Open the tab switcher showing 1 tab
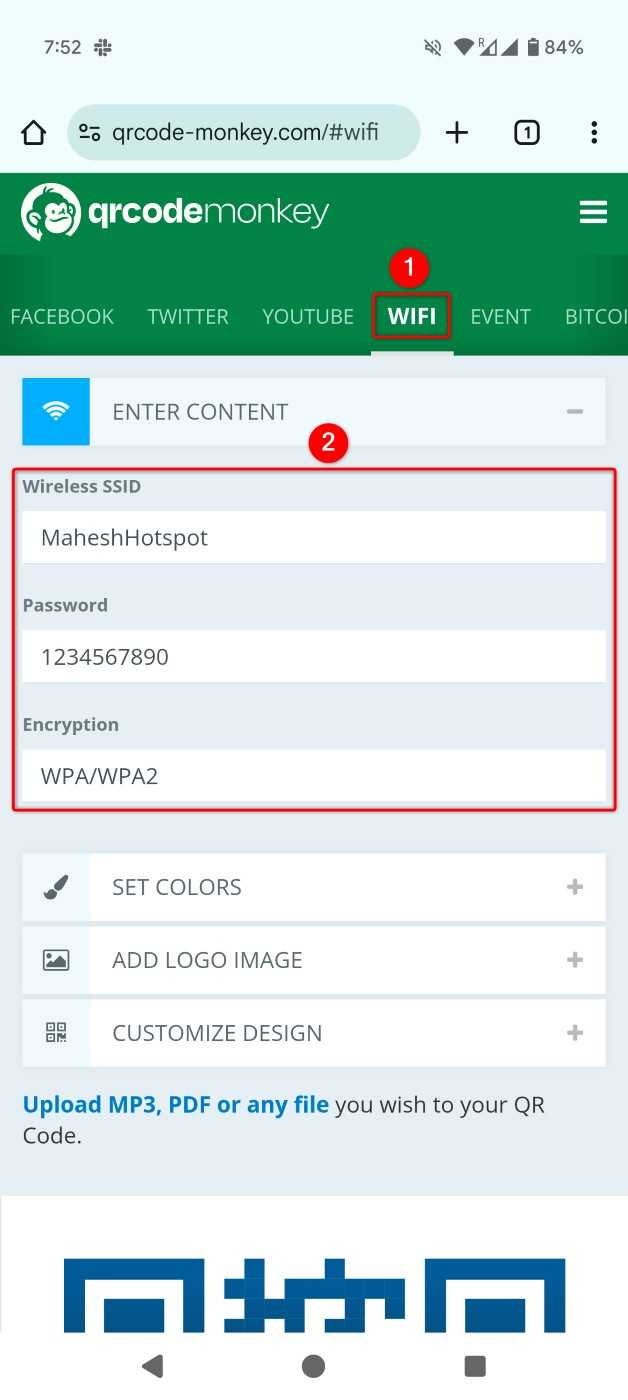The height and width of the screenshot is (1400, 628). coord(527,132)
